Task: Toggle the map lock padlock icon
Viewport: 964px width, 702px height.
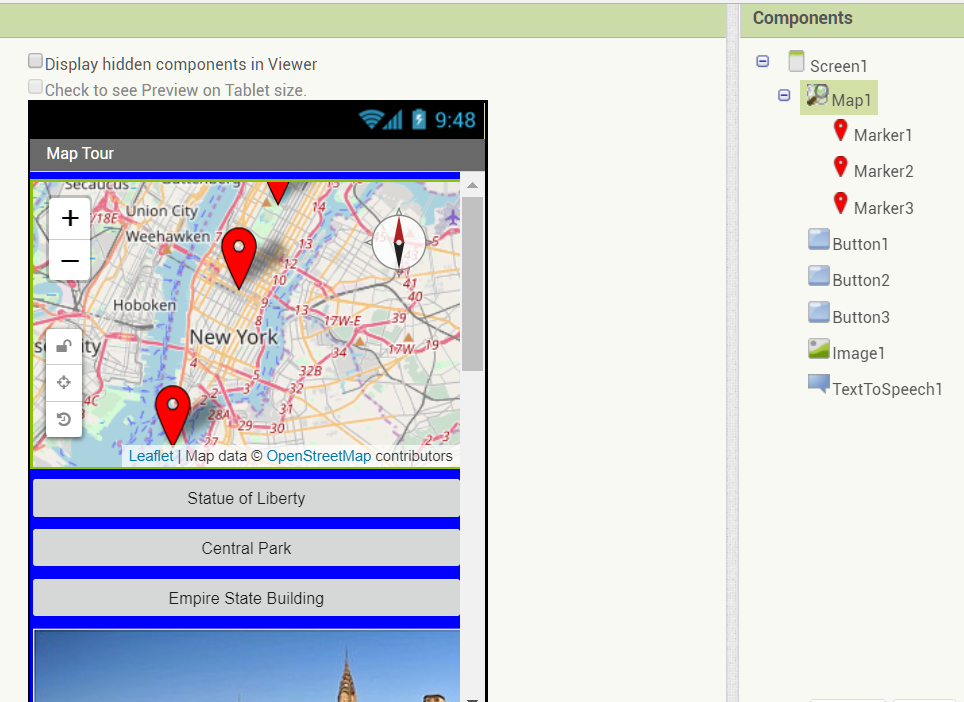Action: [x=64, y=347]
